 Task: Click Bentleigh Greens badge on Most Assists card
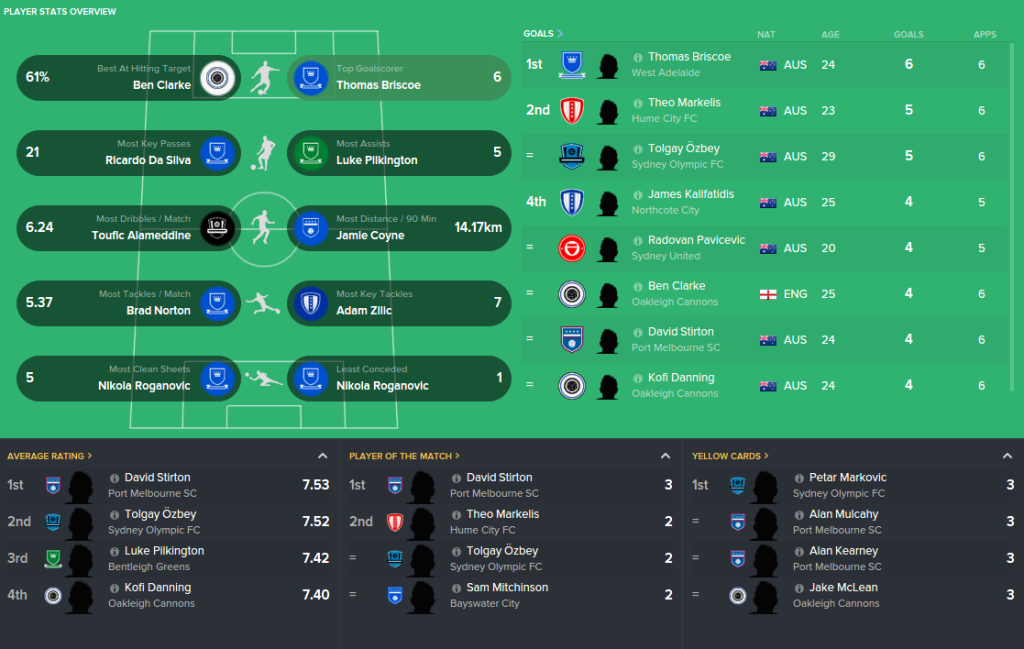pyautogui.click(x=312, y=152)
